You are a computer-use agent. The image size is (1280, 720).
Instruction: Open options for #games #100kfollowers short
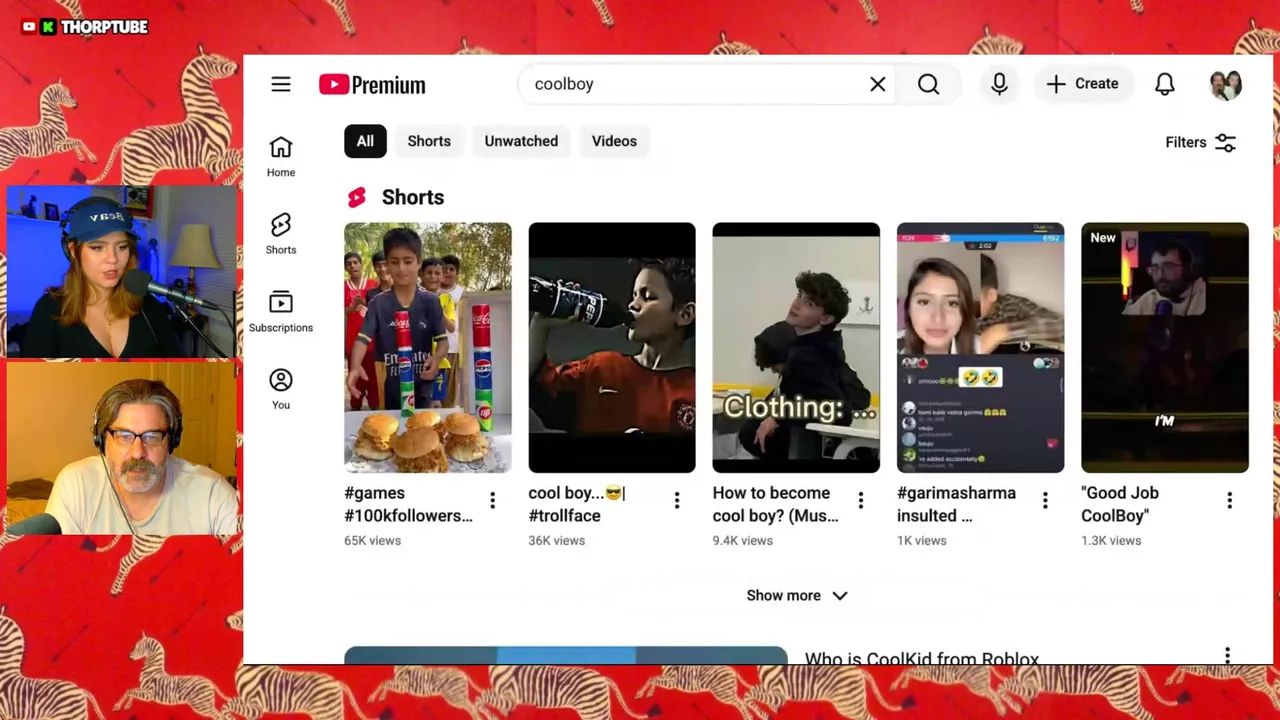point(492,500)
